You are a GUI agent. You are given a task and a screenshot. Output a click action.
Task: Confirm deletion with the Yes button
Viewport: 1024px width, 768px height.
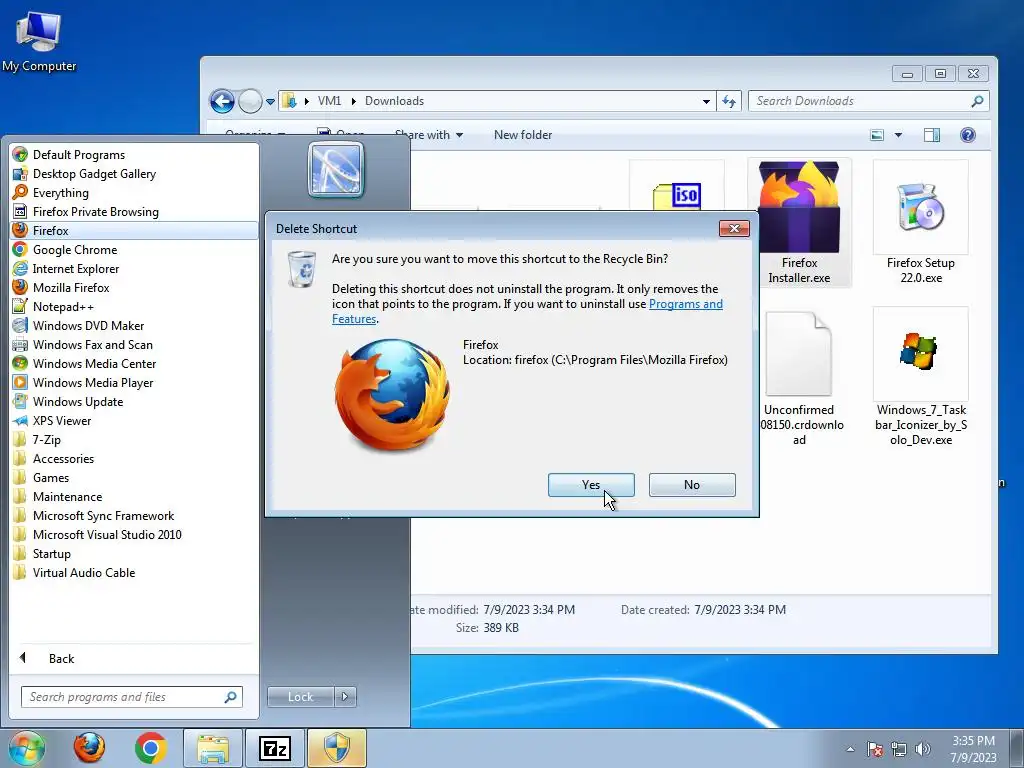coord(591,485)
